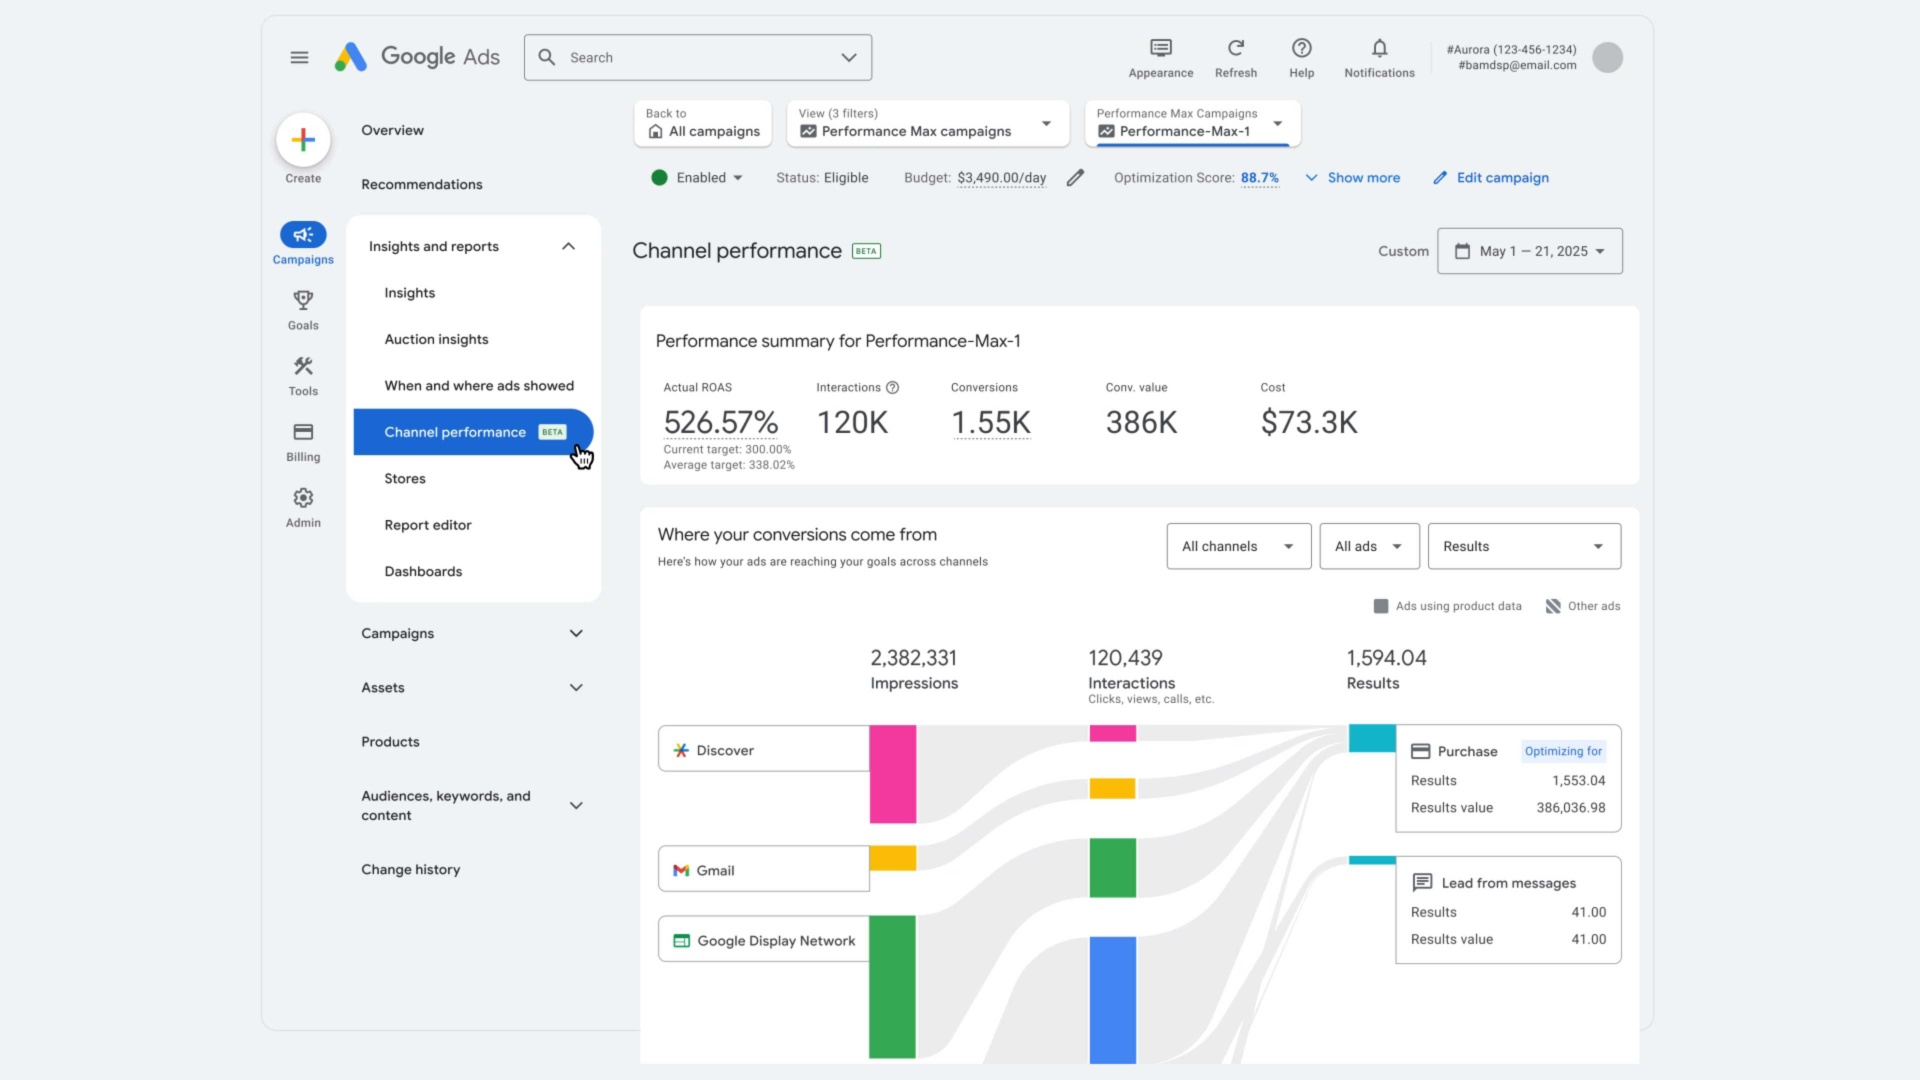Click the Refresh icon
Screen dimensions: 1920x1080
(x=1235, y=47)
